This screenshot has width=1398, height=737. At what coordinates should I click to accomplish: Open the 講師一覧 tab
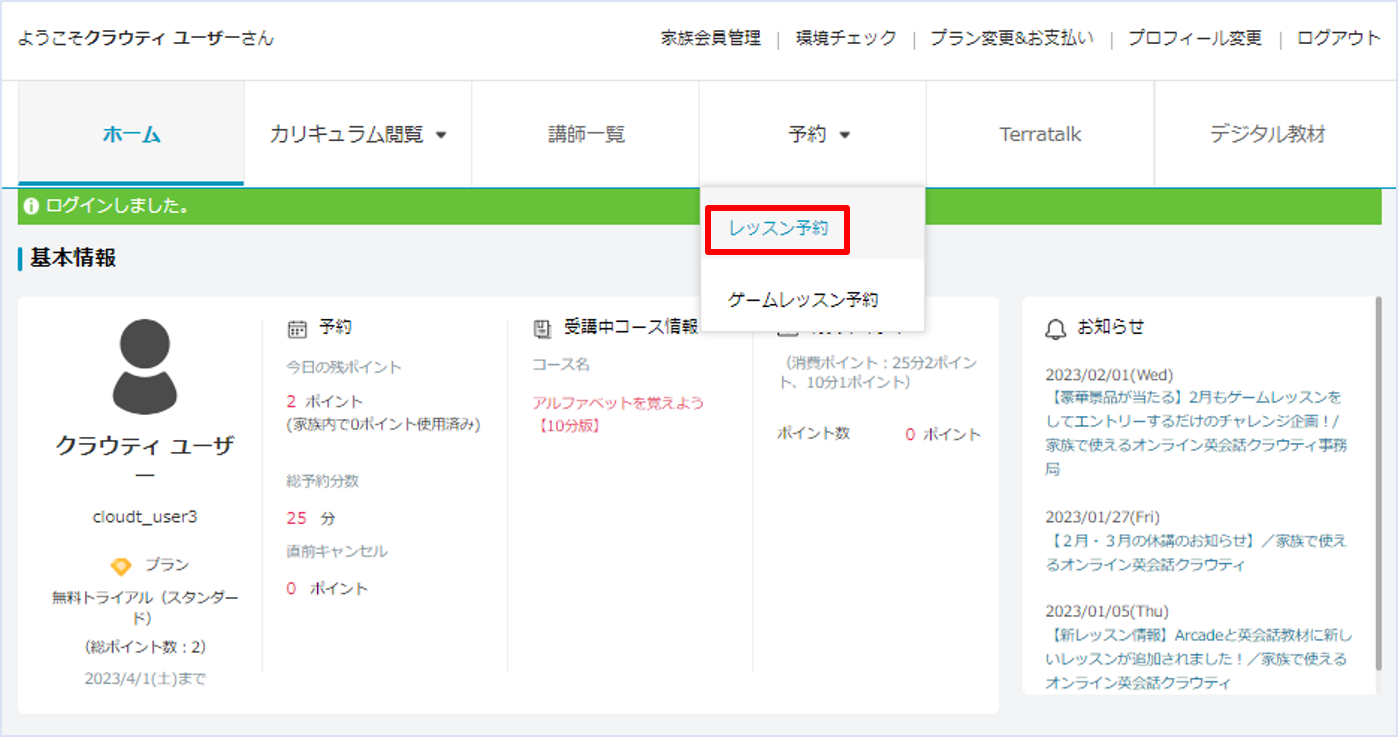[586, 134]
